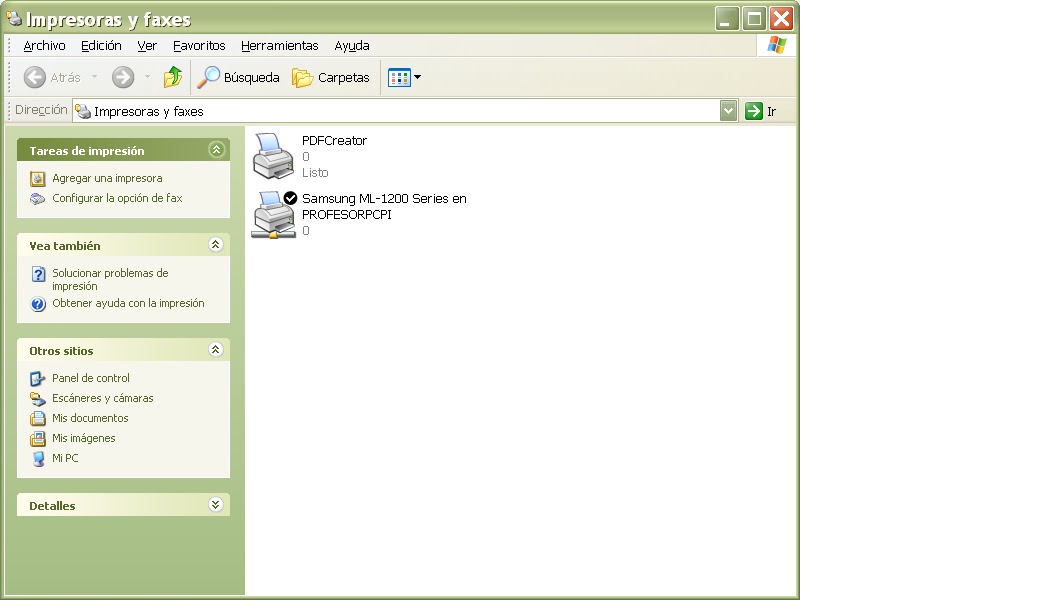Screen dimensions: 1044x613
Task: Expand the Dirección address dropdown
Action: pyautogui.click(x=728, y=110)
